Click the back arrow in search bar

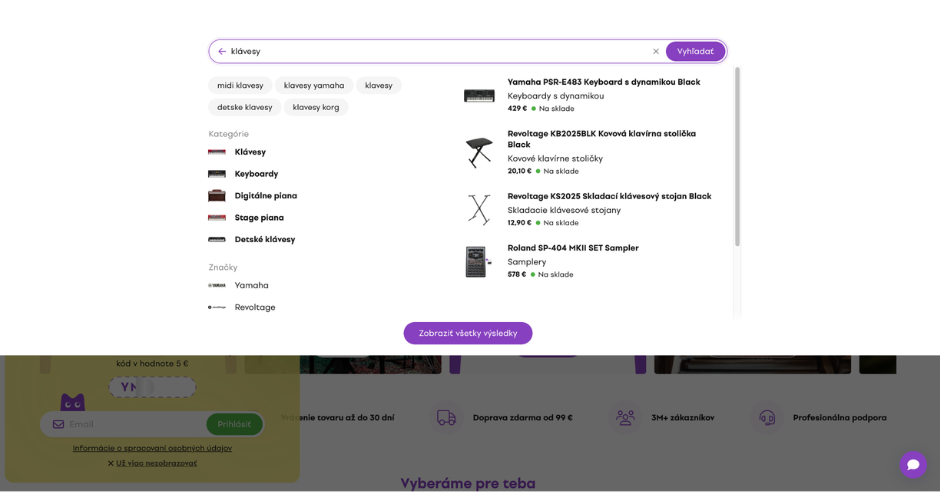(x=222, y=51)
